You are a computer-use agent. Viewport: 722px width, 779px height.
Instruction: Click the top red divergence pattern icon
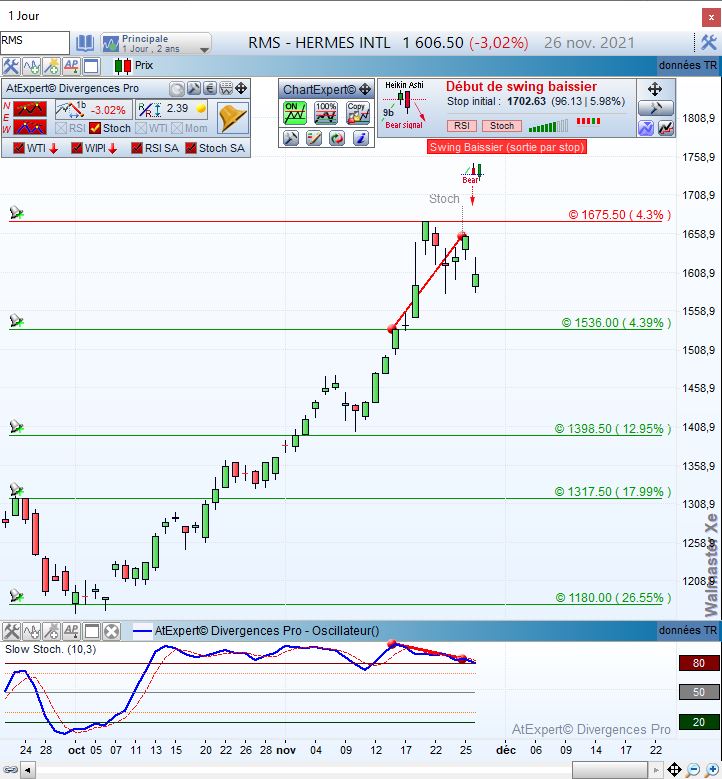click(x=30, y=109)
